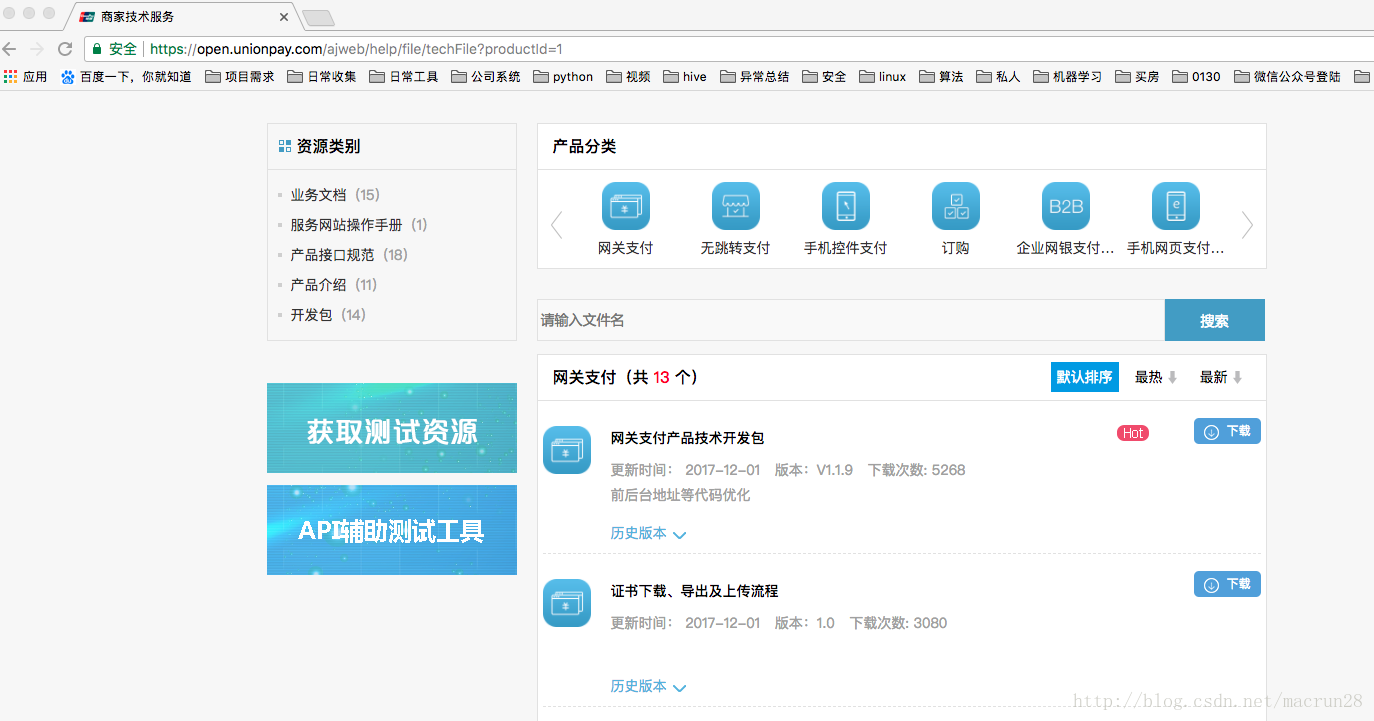Click the 网关支付产品技术开发包 file icon
Viewport: 1374px width, 721px height.
tap(567, 450)
